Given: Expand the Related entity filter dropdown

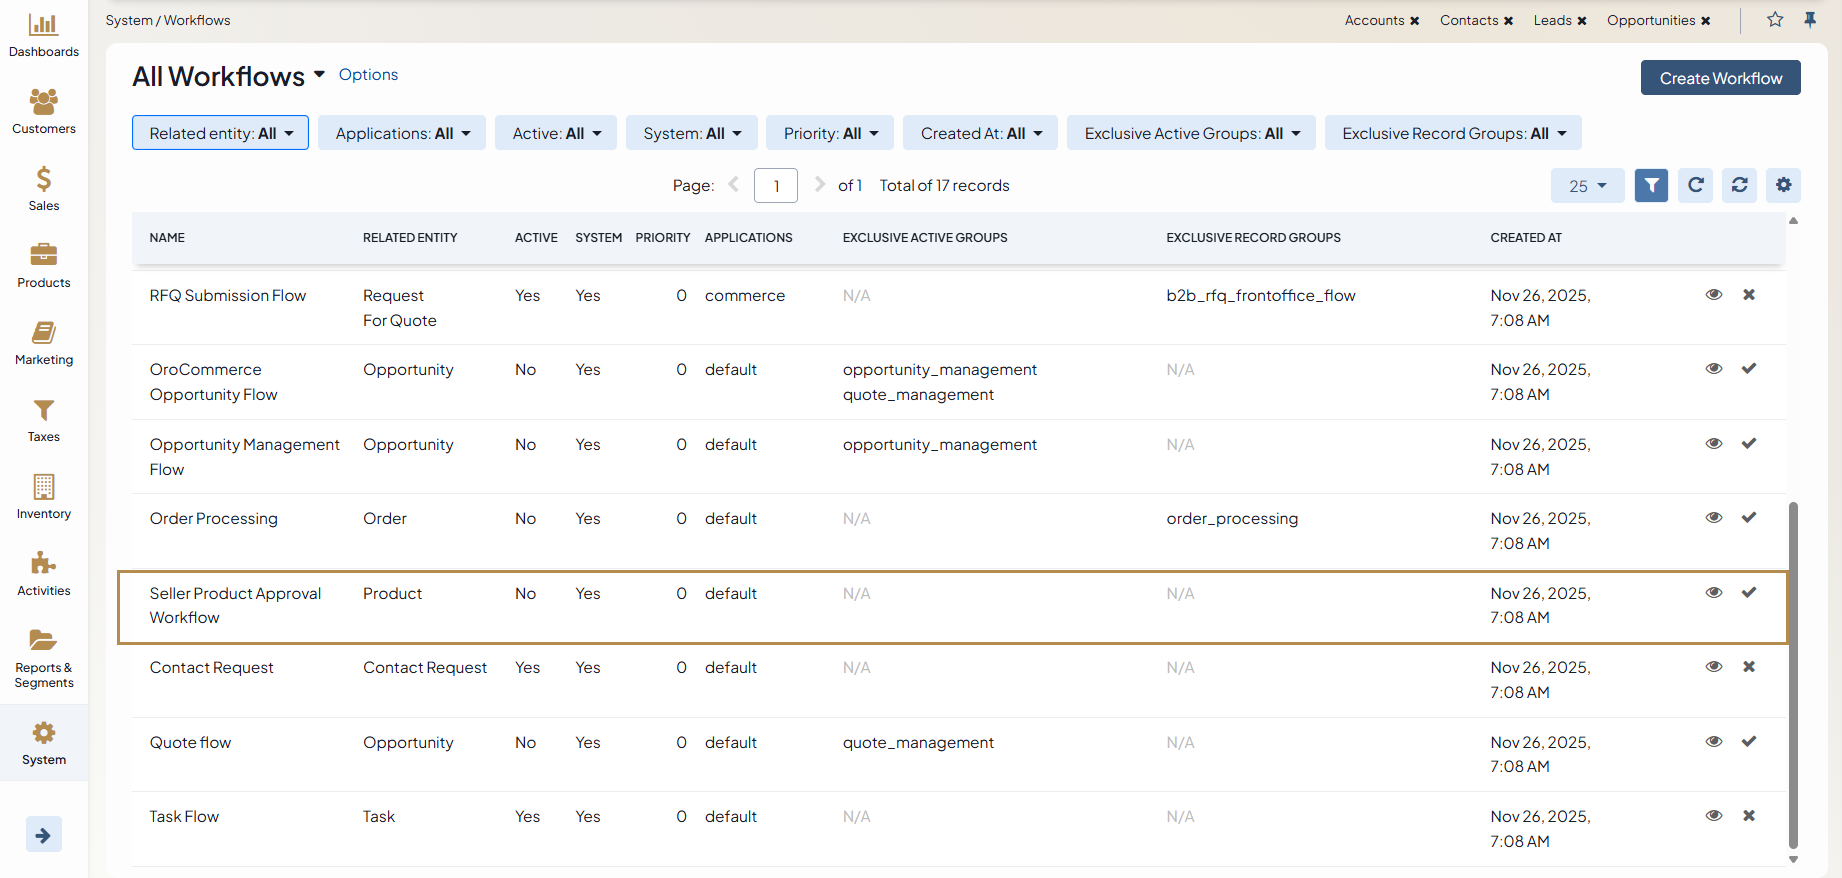Looking at the screenshot, I should point(220,133).
